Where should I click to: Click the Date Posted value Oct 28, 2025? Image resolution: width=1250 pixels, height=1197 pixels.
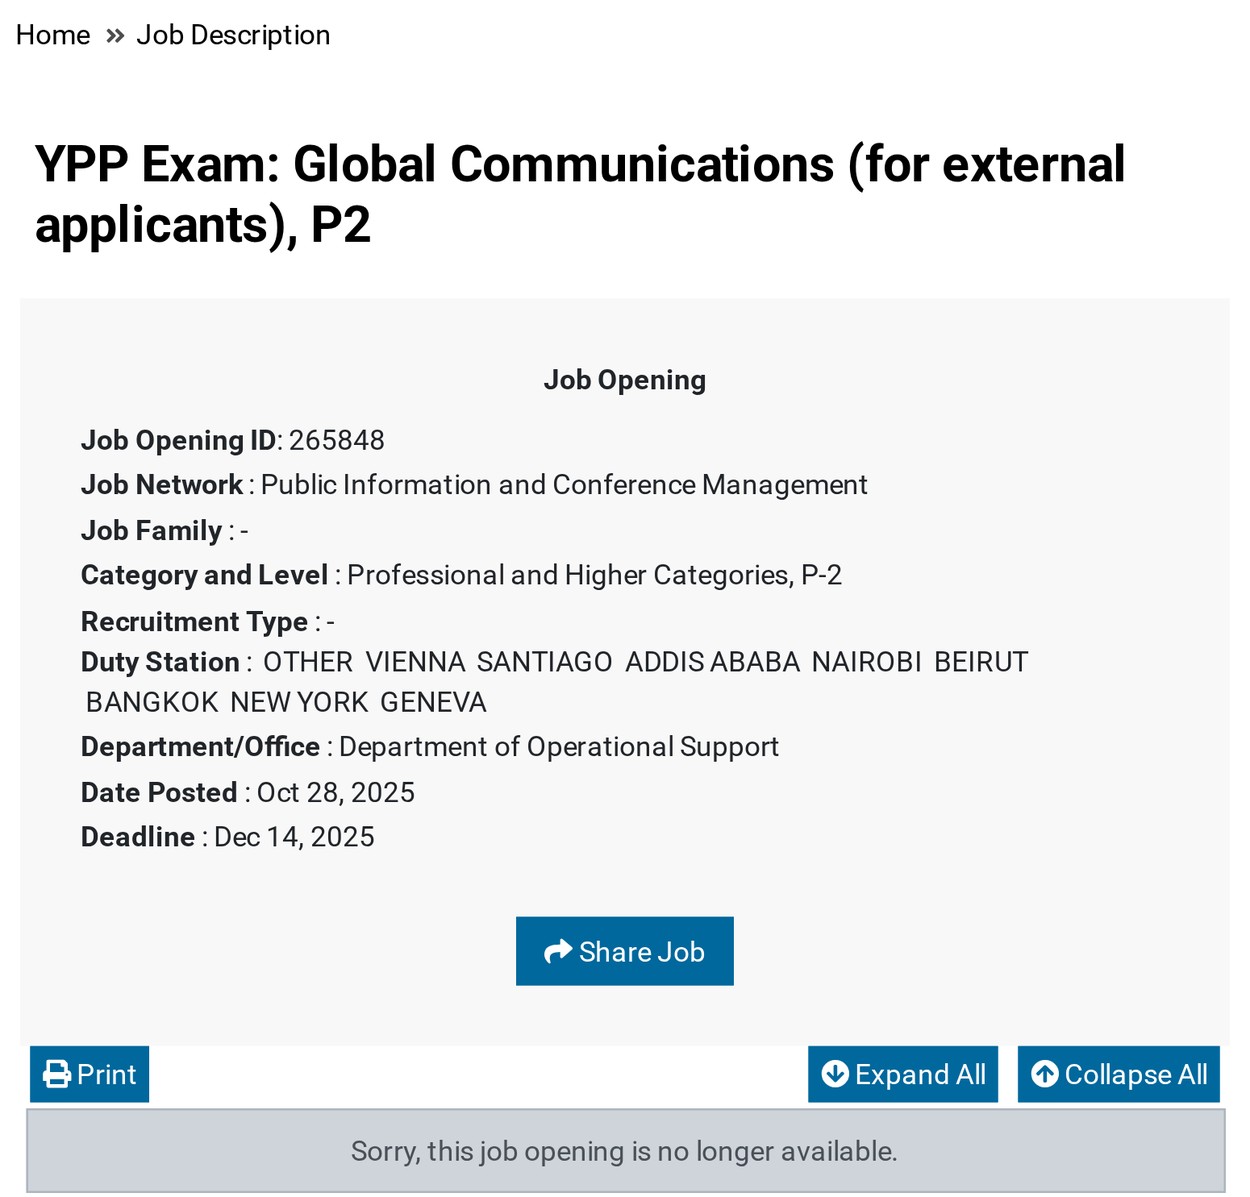pyautogui.click(x=336, y=792)
